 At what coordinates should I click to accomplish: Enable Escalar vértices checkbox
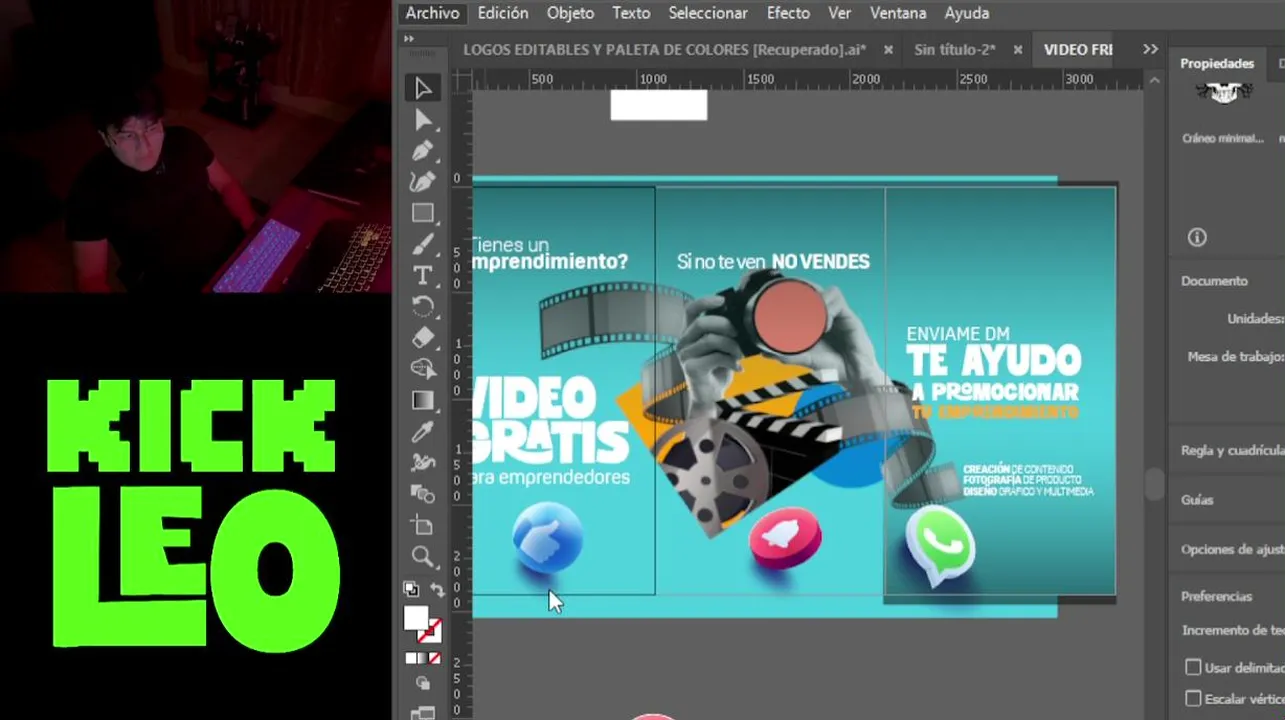(1193, 698)
